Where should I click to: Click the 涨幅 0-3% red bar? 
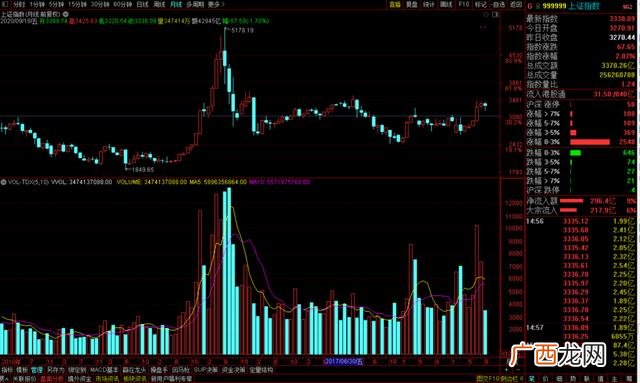[590, 142]
